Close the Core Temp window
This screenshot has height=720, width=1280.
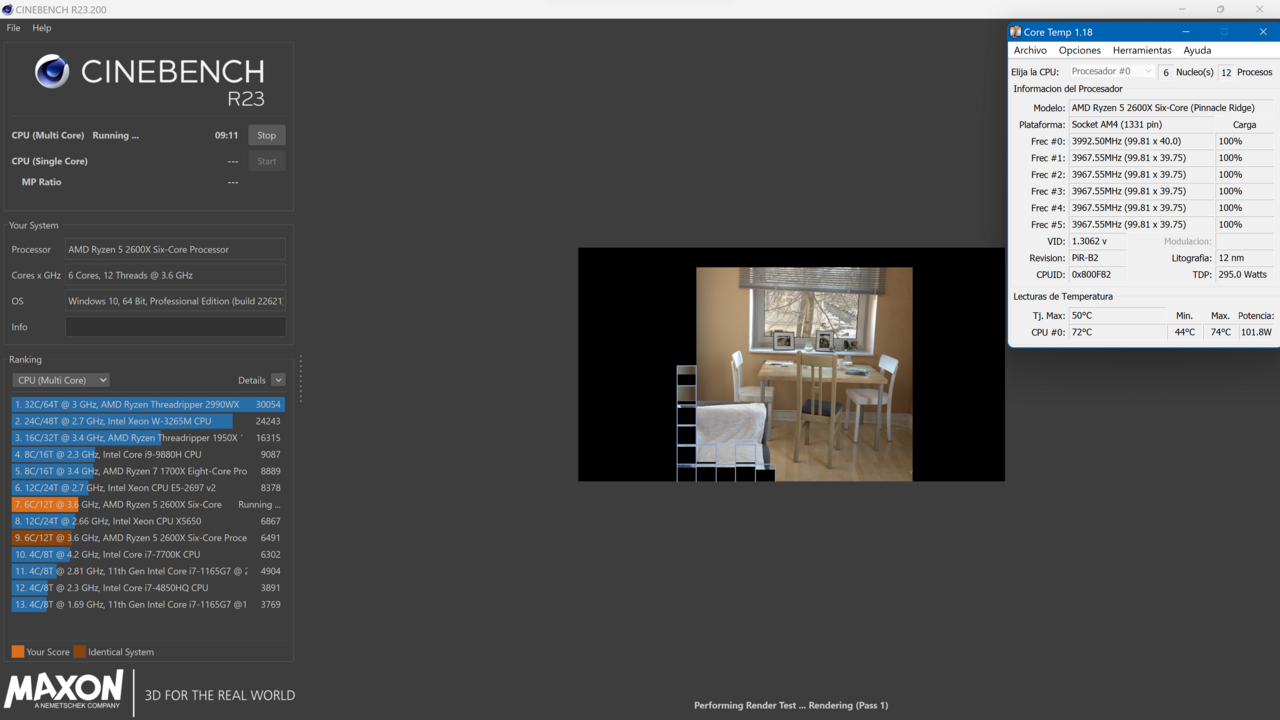tap(1263, 32)
